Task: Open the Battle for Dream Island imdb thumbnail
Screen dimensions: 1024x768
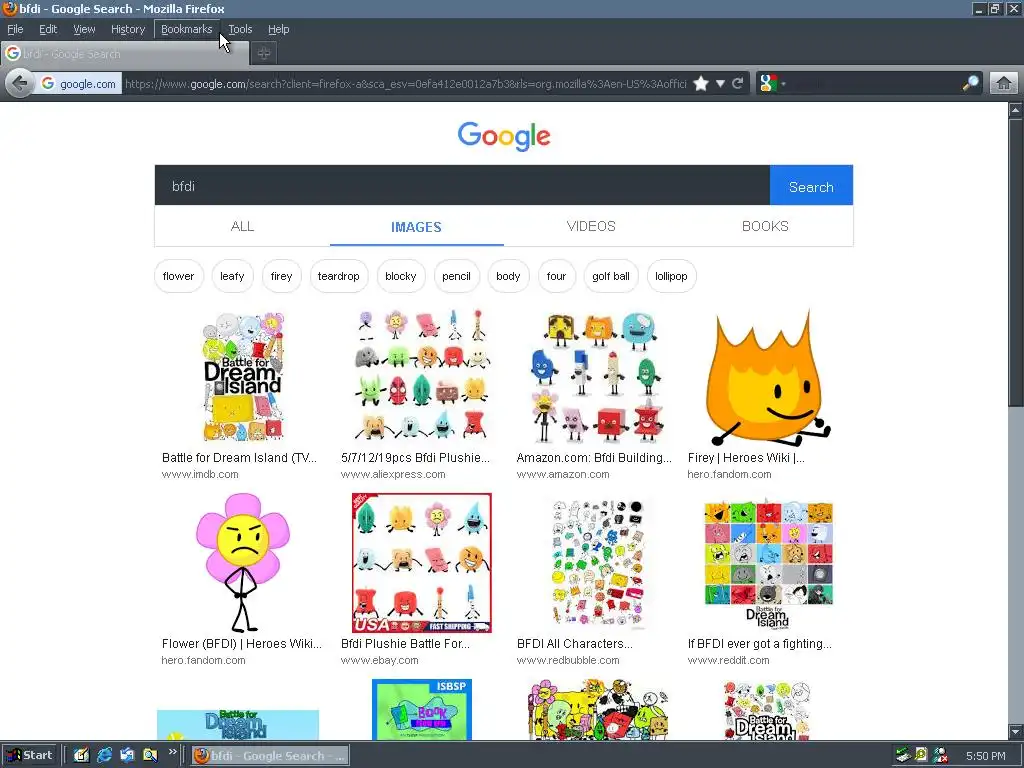Action: pos(242,376)
